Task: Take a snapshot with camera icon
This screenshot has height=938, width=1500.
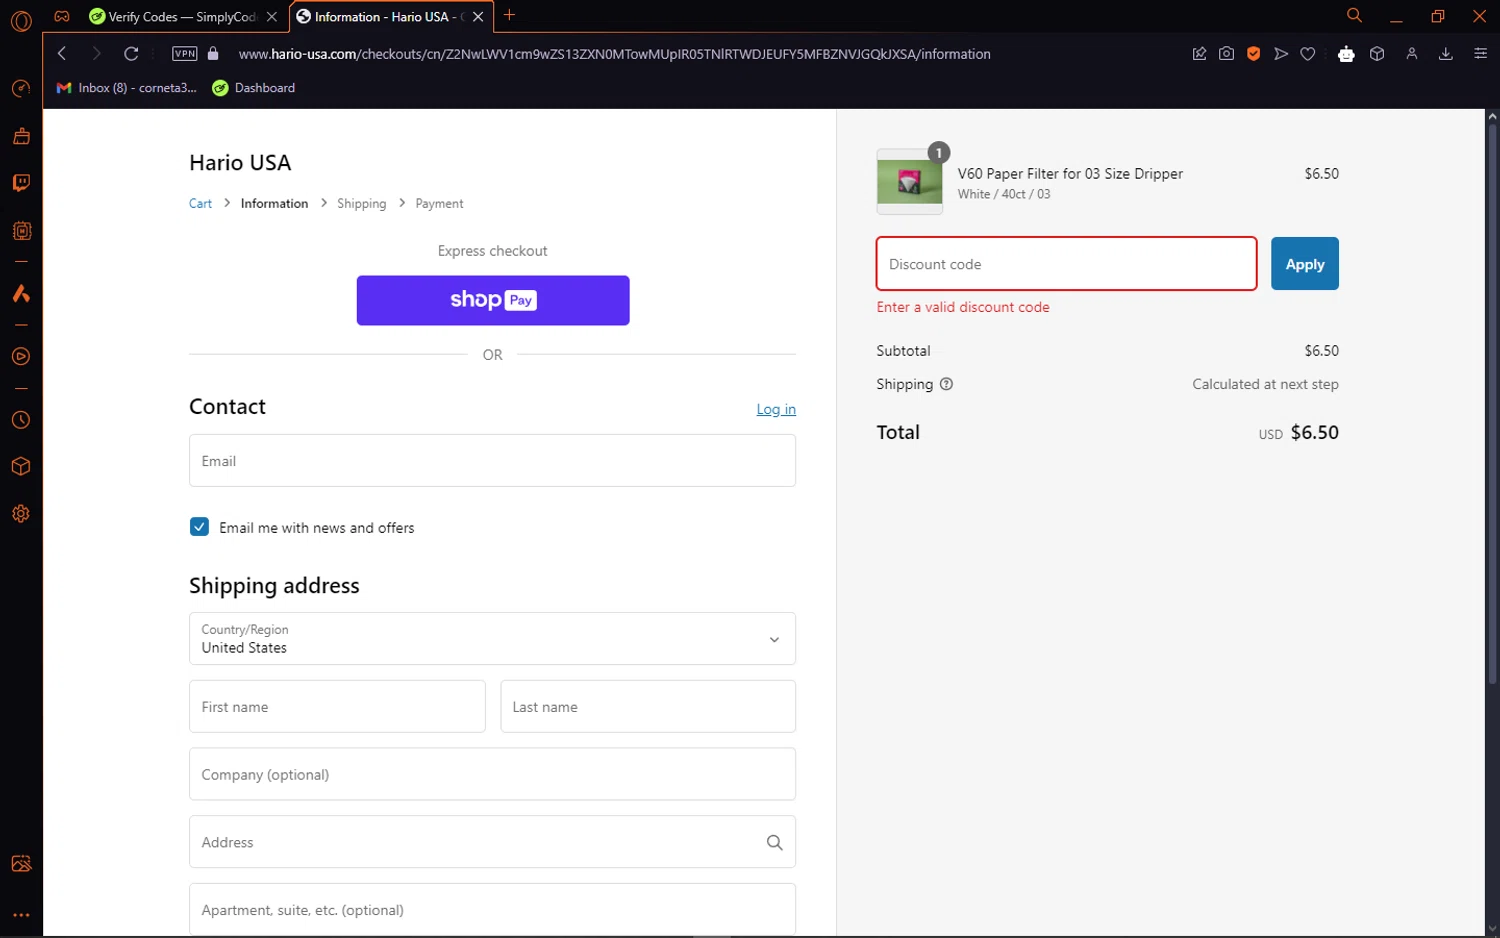Action: point(1226,54)
